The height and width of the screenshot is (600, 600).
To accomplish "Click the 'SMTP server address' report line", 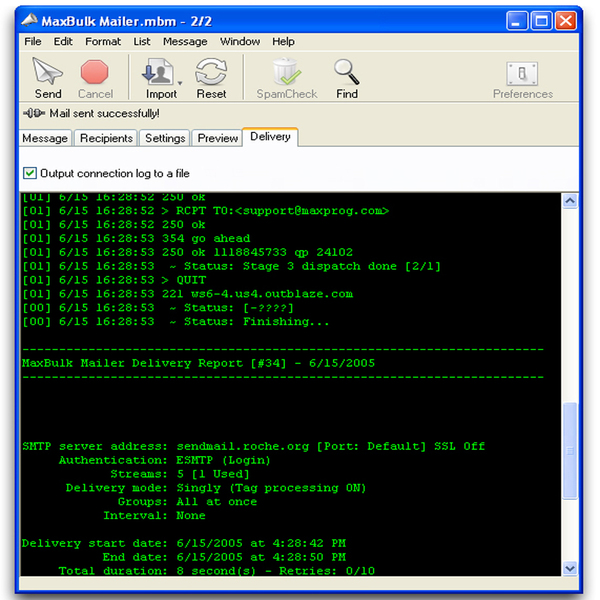I will [253, 446].
